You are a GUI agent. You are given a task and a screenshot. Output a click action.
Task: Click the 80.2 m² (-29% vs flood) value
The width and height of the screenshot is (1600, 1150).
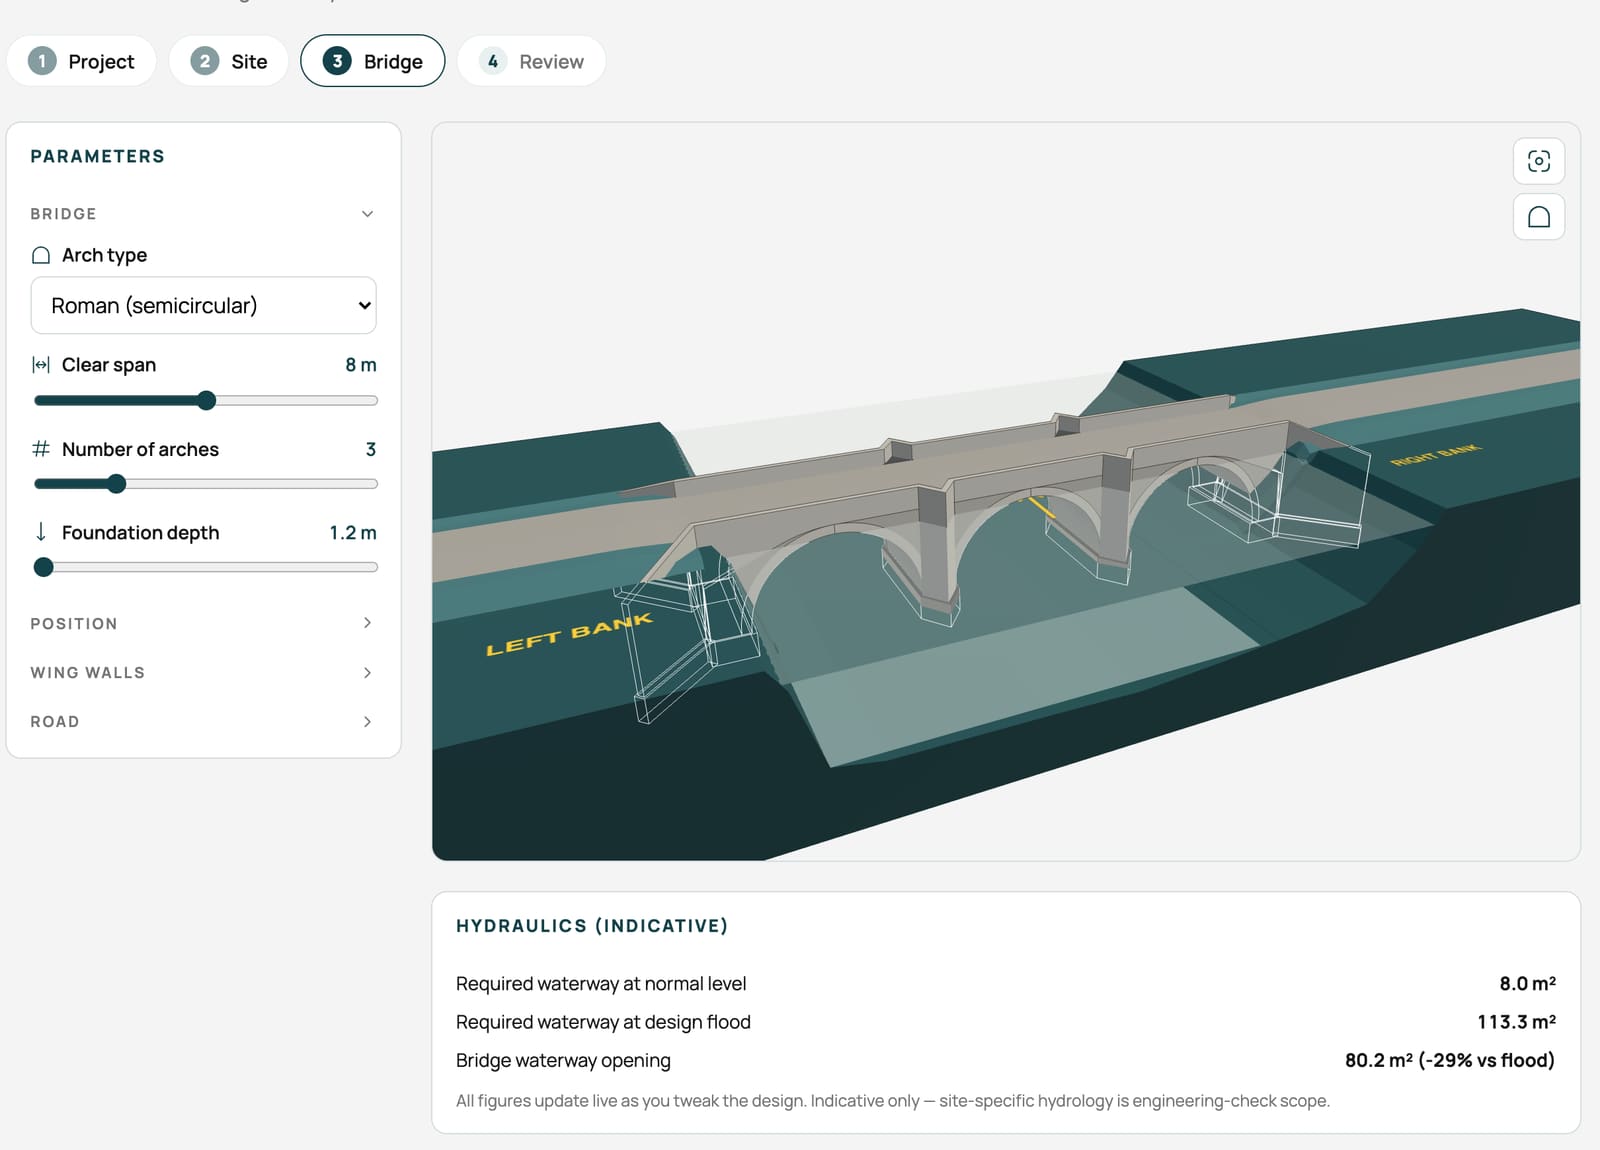click(x=1450, y=1060)
